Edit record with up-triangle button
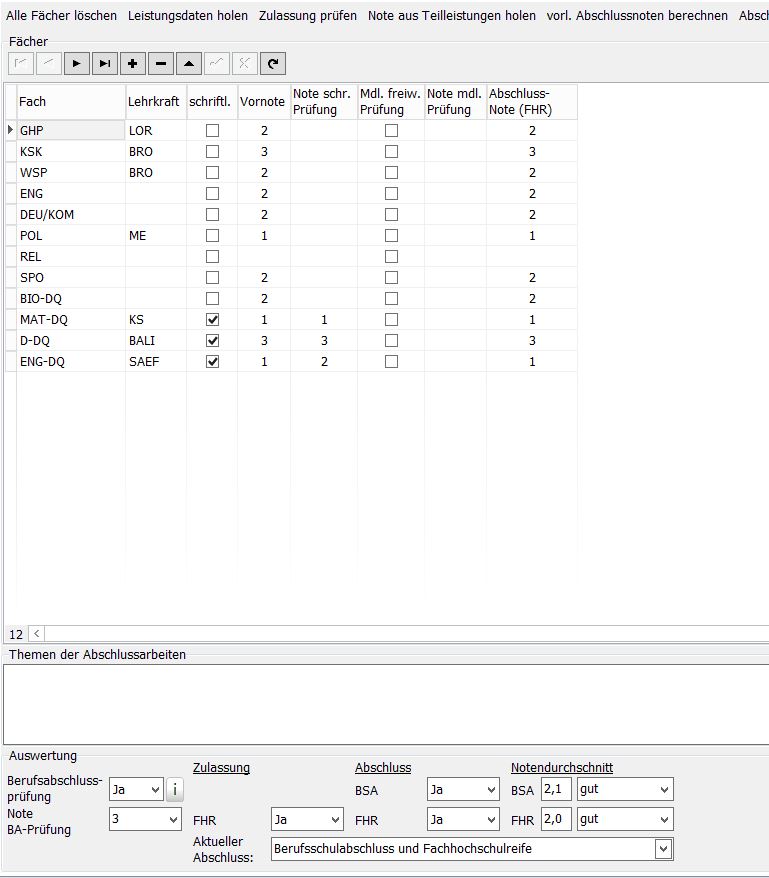Image resolution: width=769 pixels, height=878 pixels. coord(189,63)
